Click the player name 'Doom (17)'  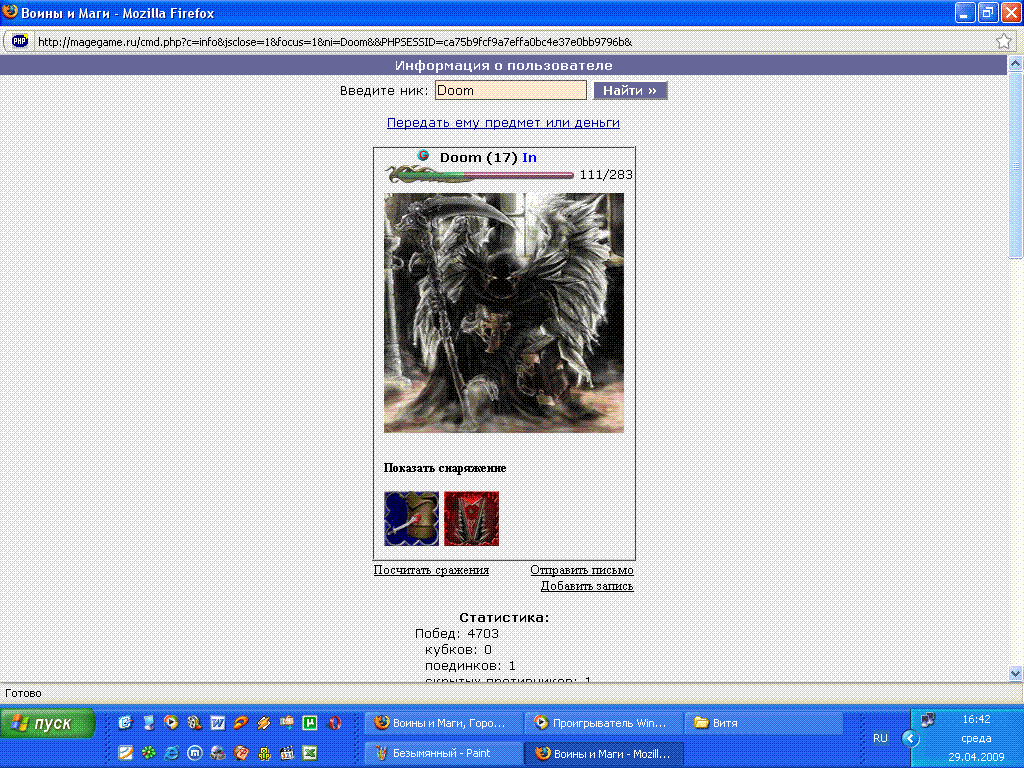(x=478, y=157)
